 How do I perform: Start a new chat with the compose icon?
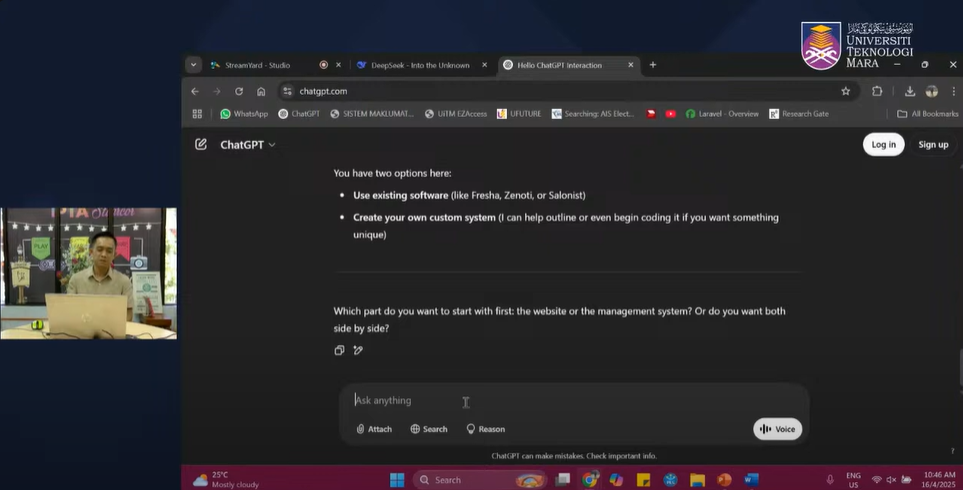pos(201,144)
